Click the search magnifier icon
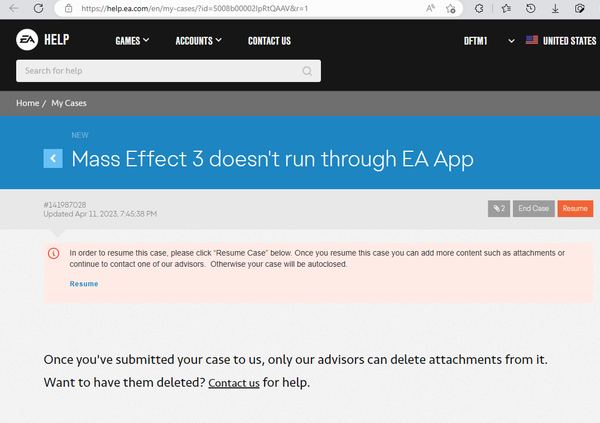The height and width of the screenshot is (423, 600). 307,71
